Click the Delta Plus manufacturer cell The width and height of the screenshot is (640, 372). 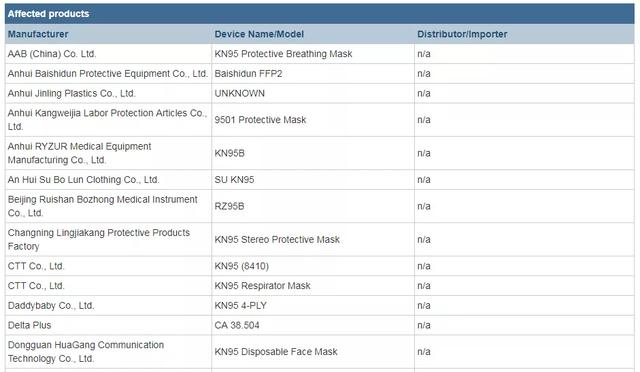pos(108,325)
